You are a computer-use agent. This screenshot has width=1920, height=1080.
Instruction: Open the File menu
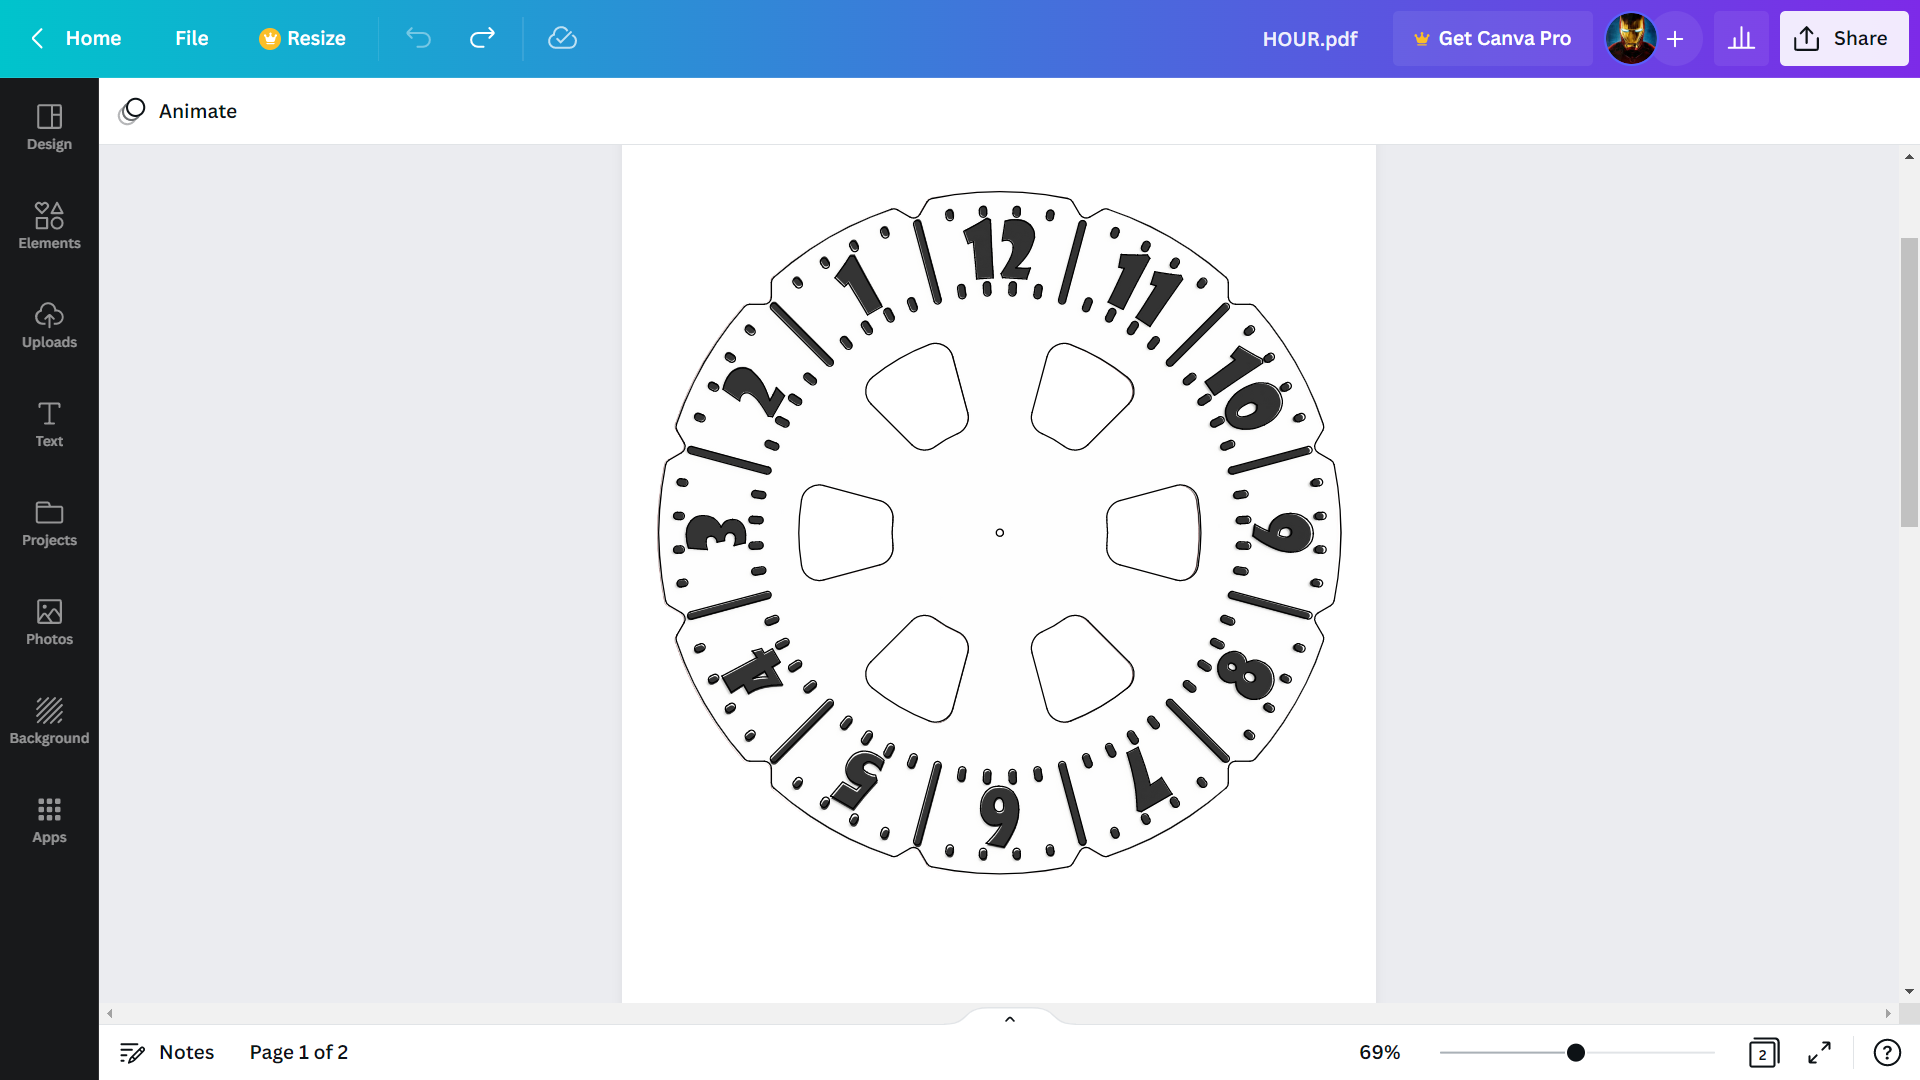pos(191,38)
